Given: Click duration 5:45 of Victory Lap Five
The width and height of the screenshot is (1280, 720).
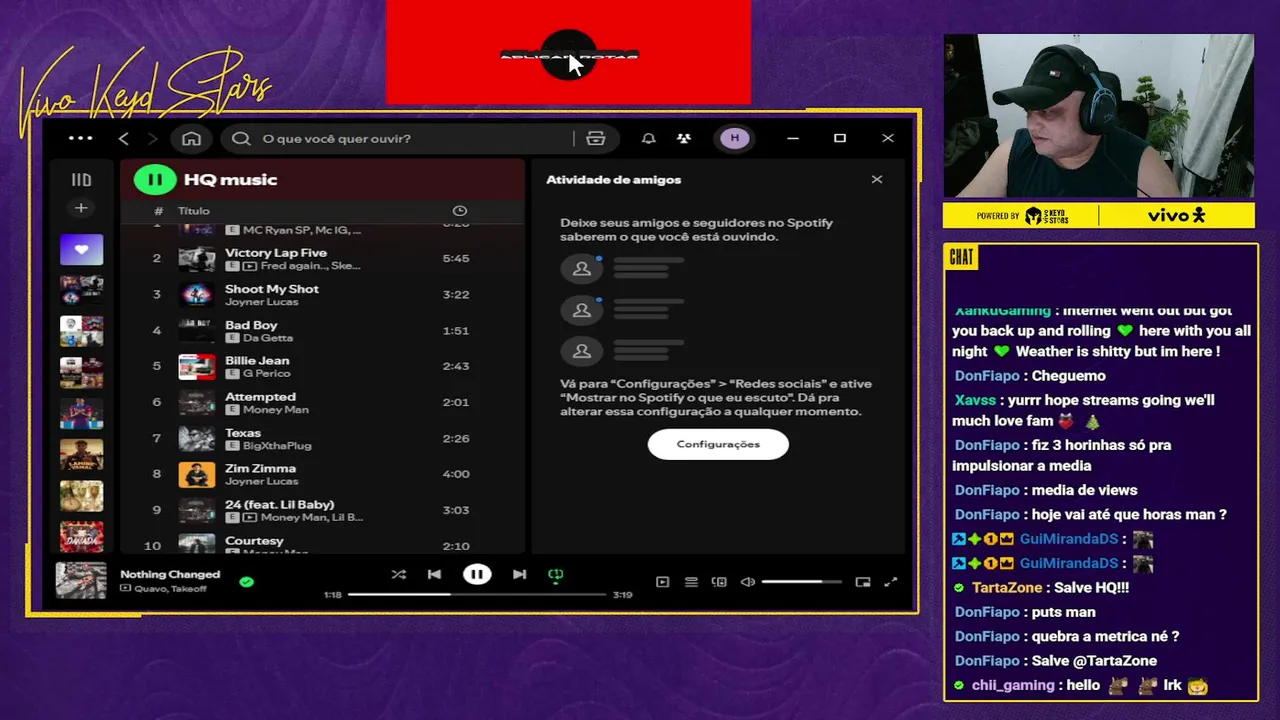Looking at the screenshot, I should click(x=456, y=258).
